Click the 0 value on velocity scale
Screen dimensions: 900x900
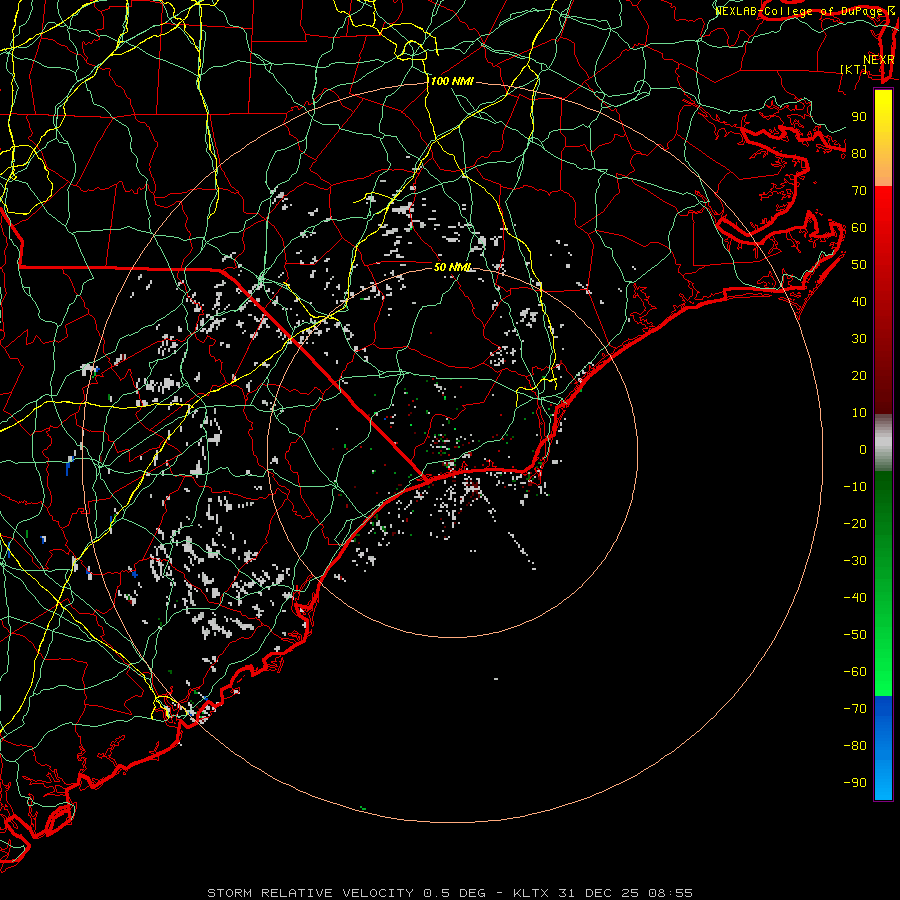[x=863, y=450]
